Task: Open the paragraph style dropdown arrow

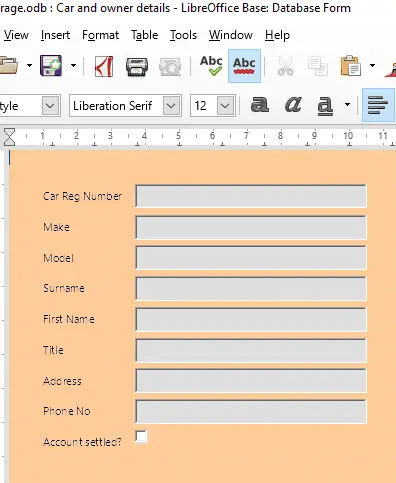Action: (50, 106)
